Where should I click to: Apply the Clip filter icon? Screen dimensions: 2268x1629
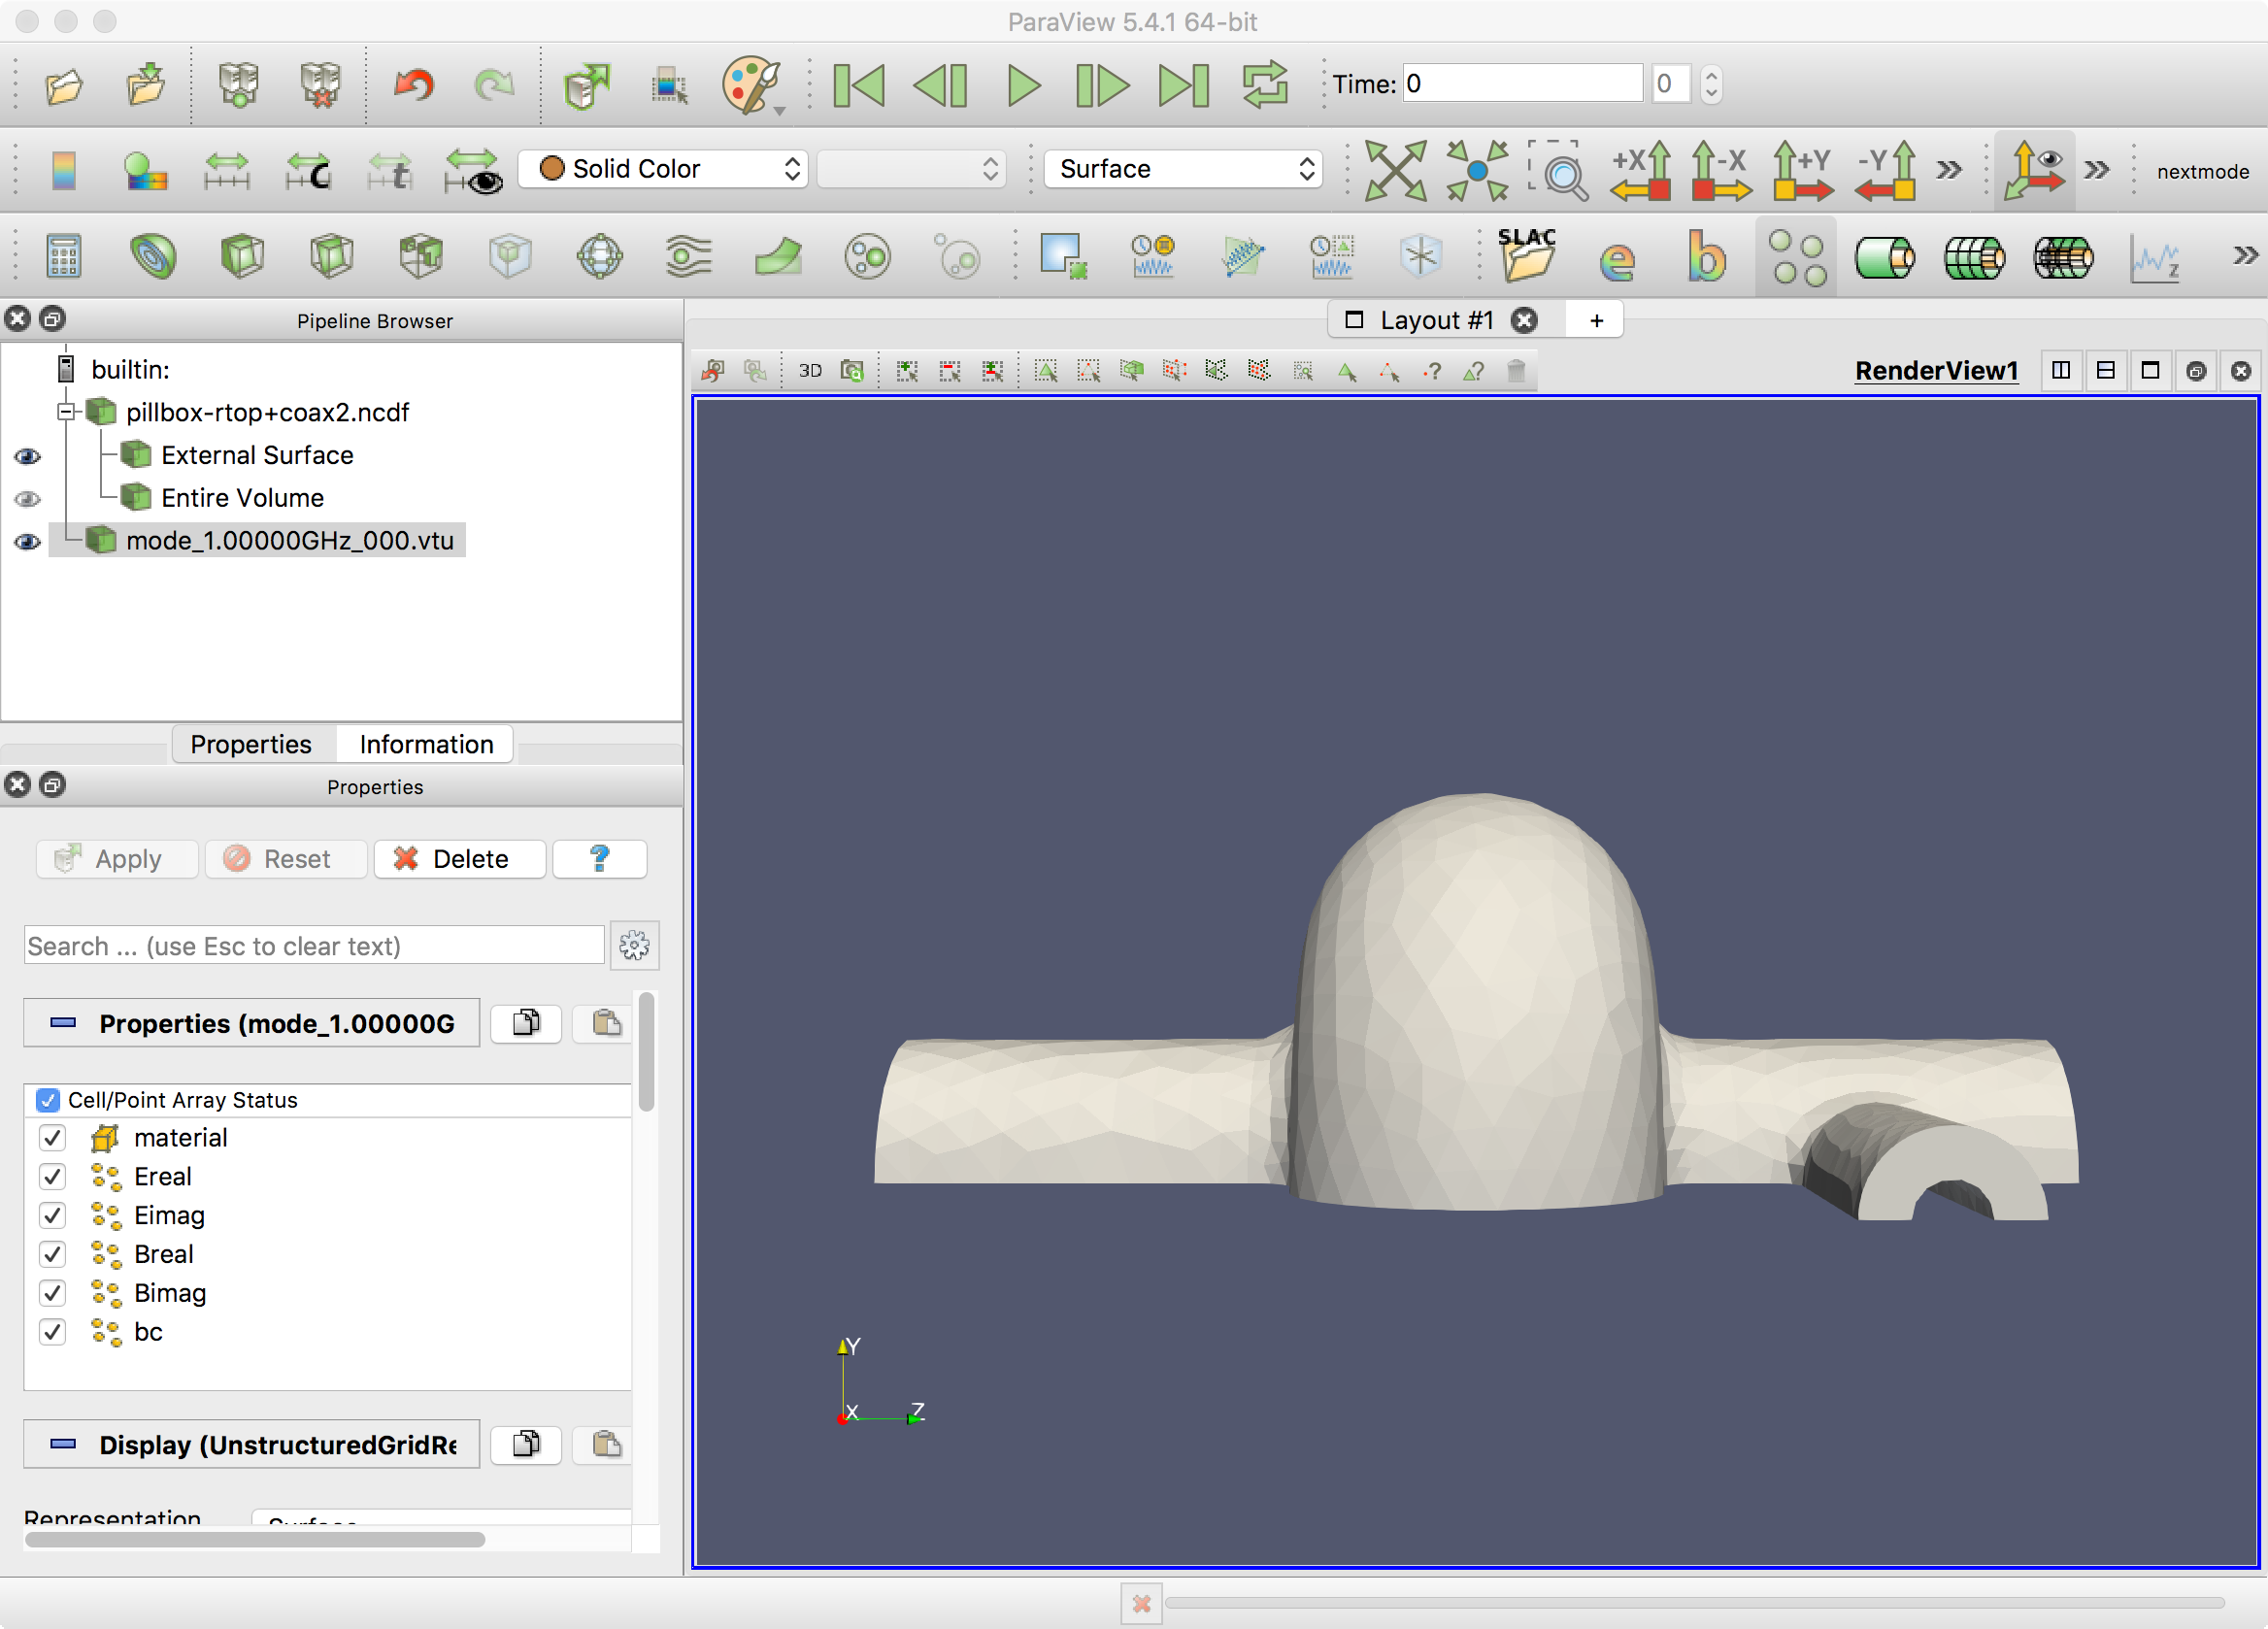tap(242, 257)
